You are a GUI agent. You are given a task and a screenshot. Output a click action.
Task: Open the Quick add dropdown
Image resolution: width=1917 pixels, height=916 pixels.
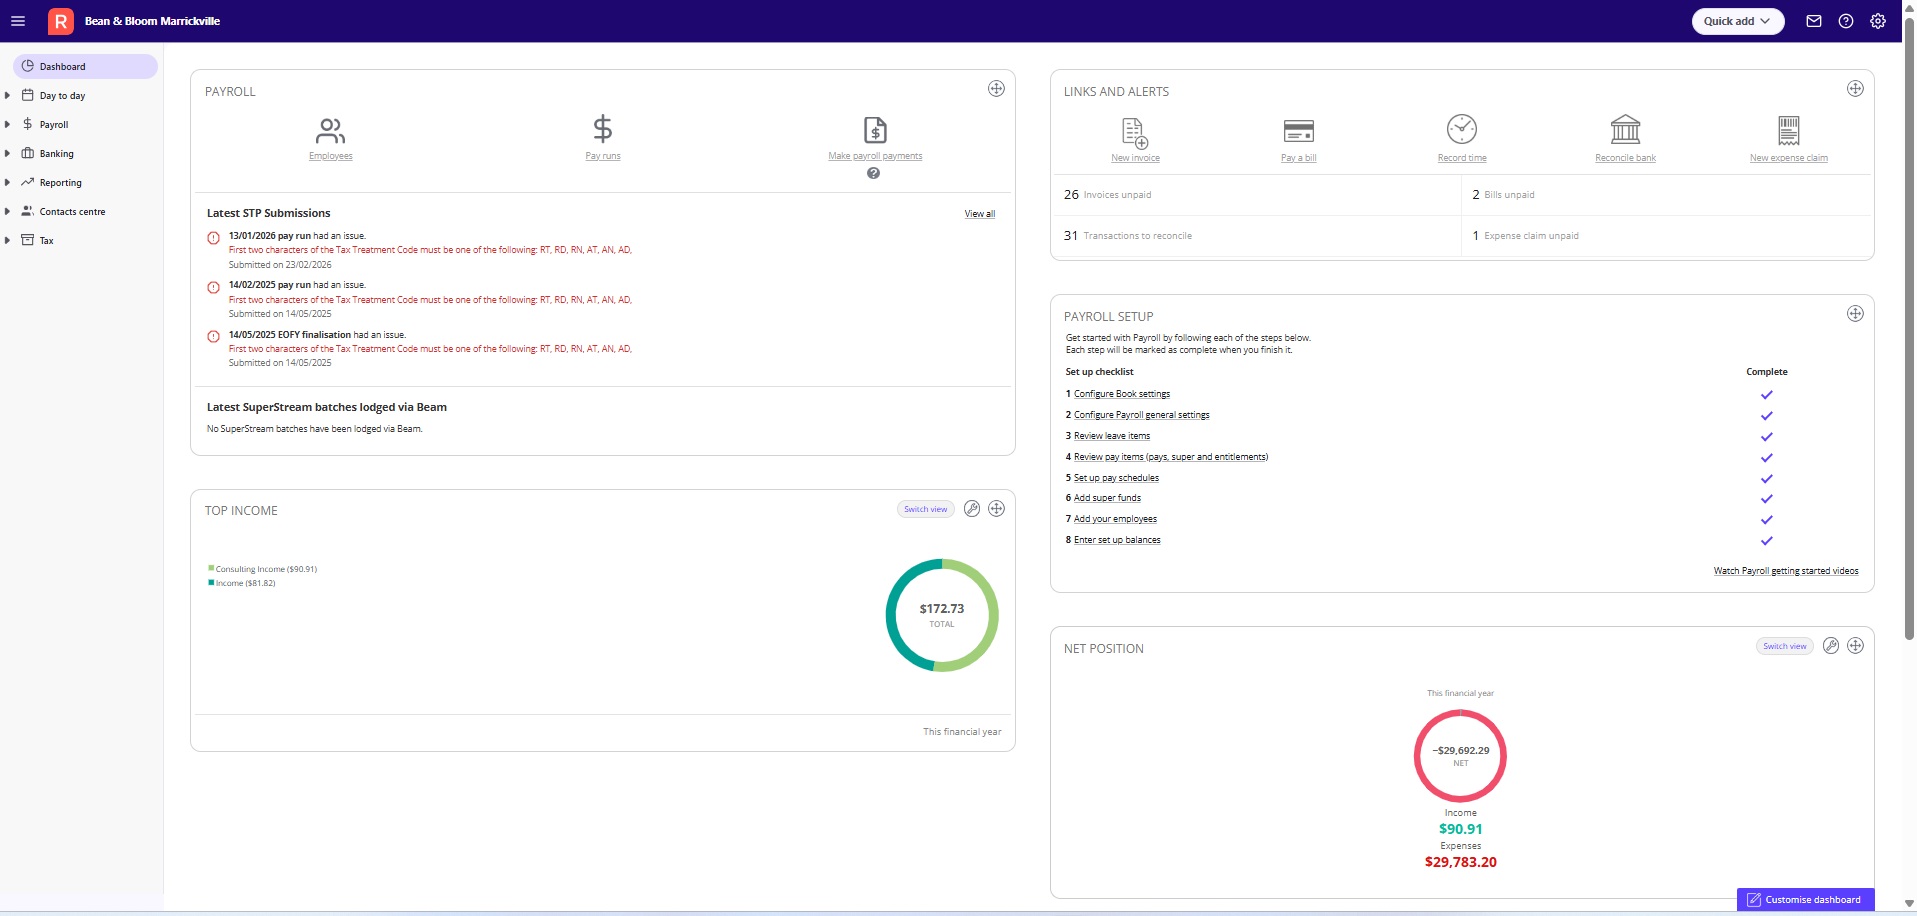click(x=1737, y=21)
